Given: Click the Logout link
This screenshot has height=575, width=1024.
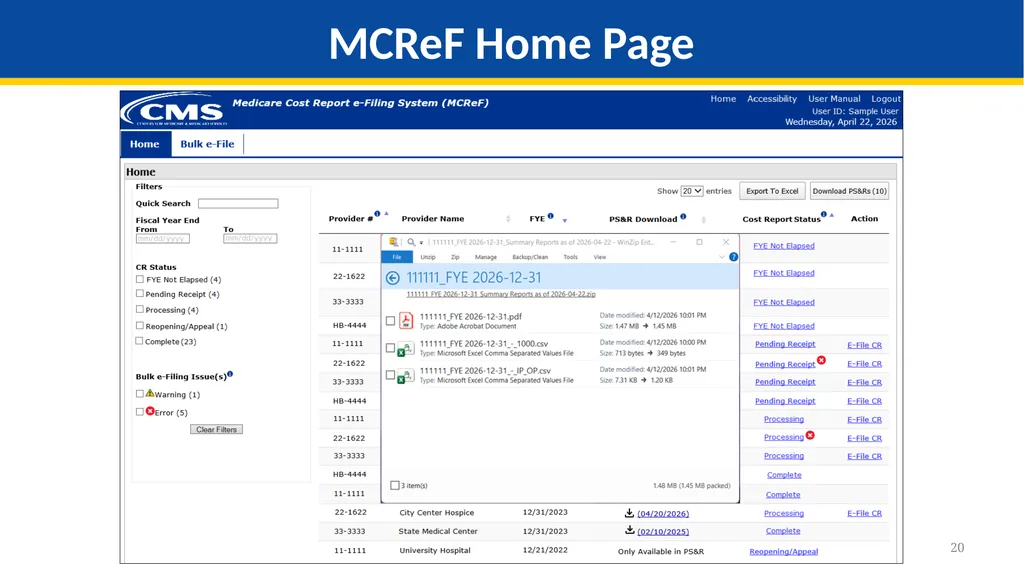Looking at the screenshot, I should point(886,99).
